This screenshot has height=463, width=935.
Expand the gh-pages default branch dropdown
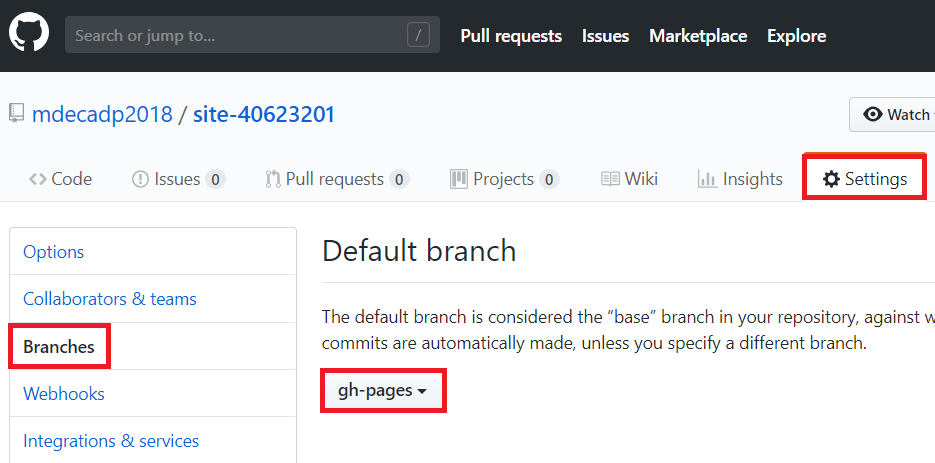click(383, 391)
